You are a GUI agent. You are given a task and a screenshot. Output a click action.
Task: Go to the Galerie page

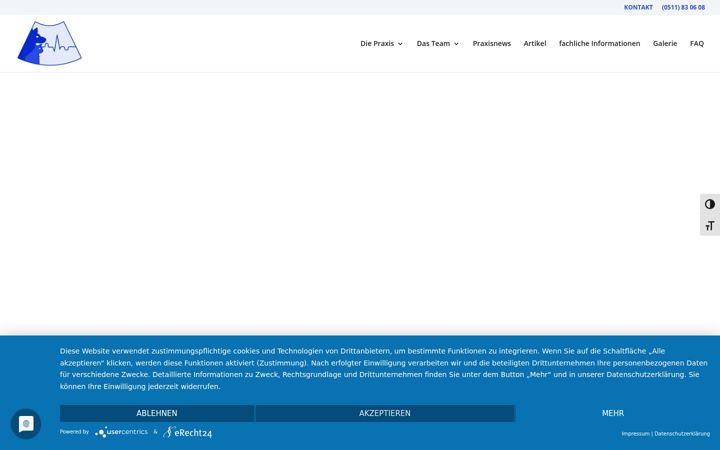pyautogui.click(x=665, y=44)
